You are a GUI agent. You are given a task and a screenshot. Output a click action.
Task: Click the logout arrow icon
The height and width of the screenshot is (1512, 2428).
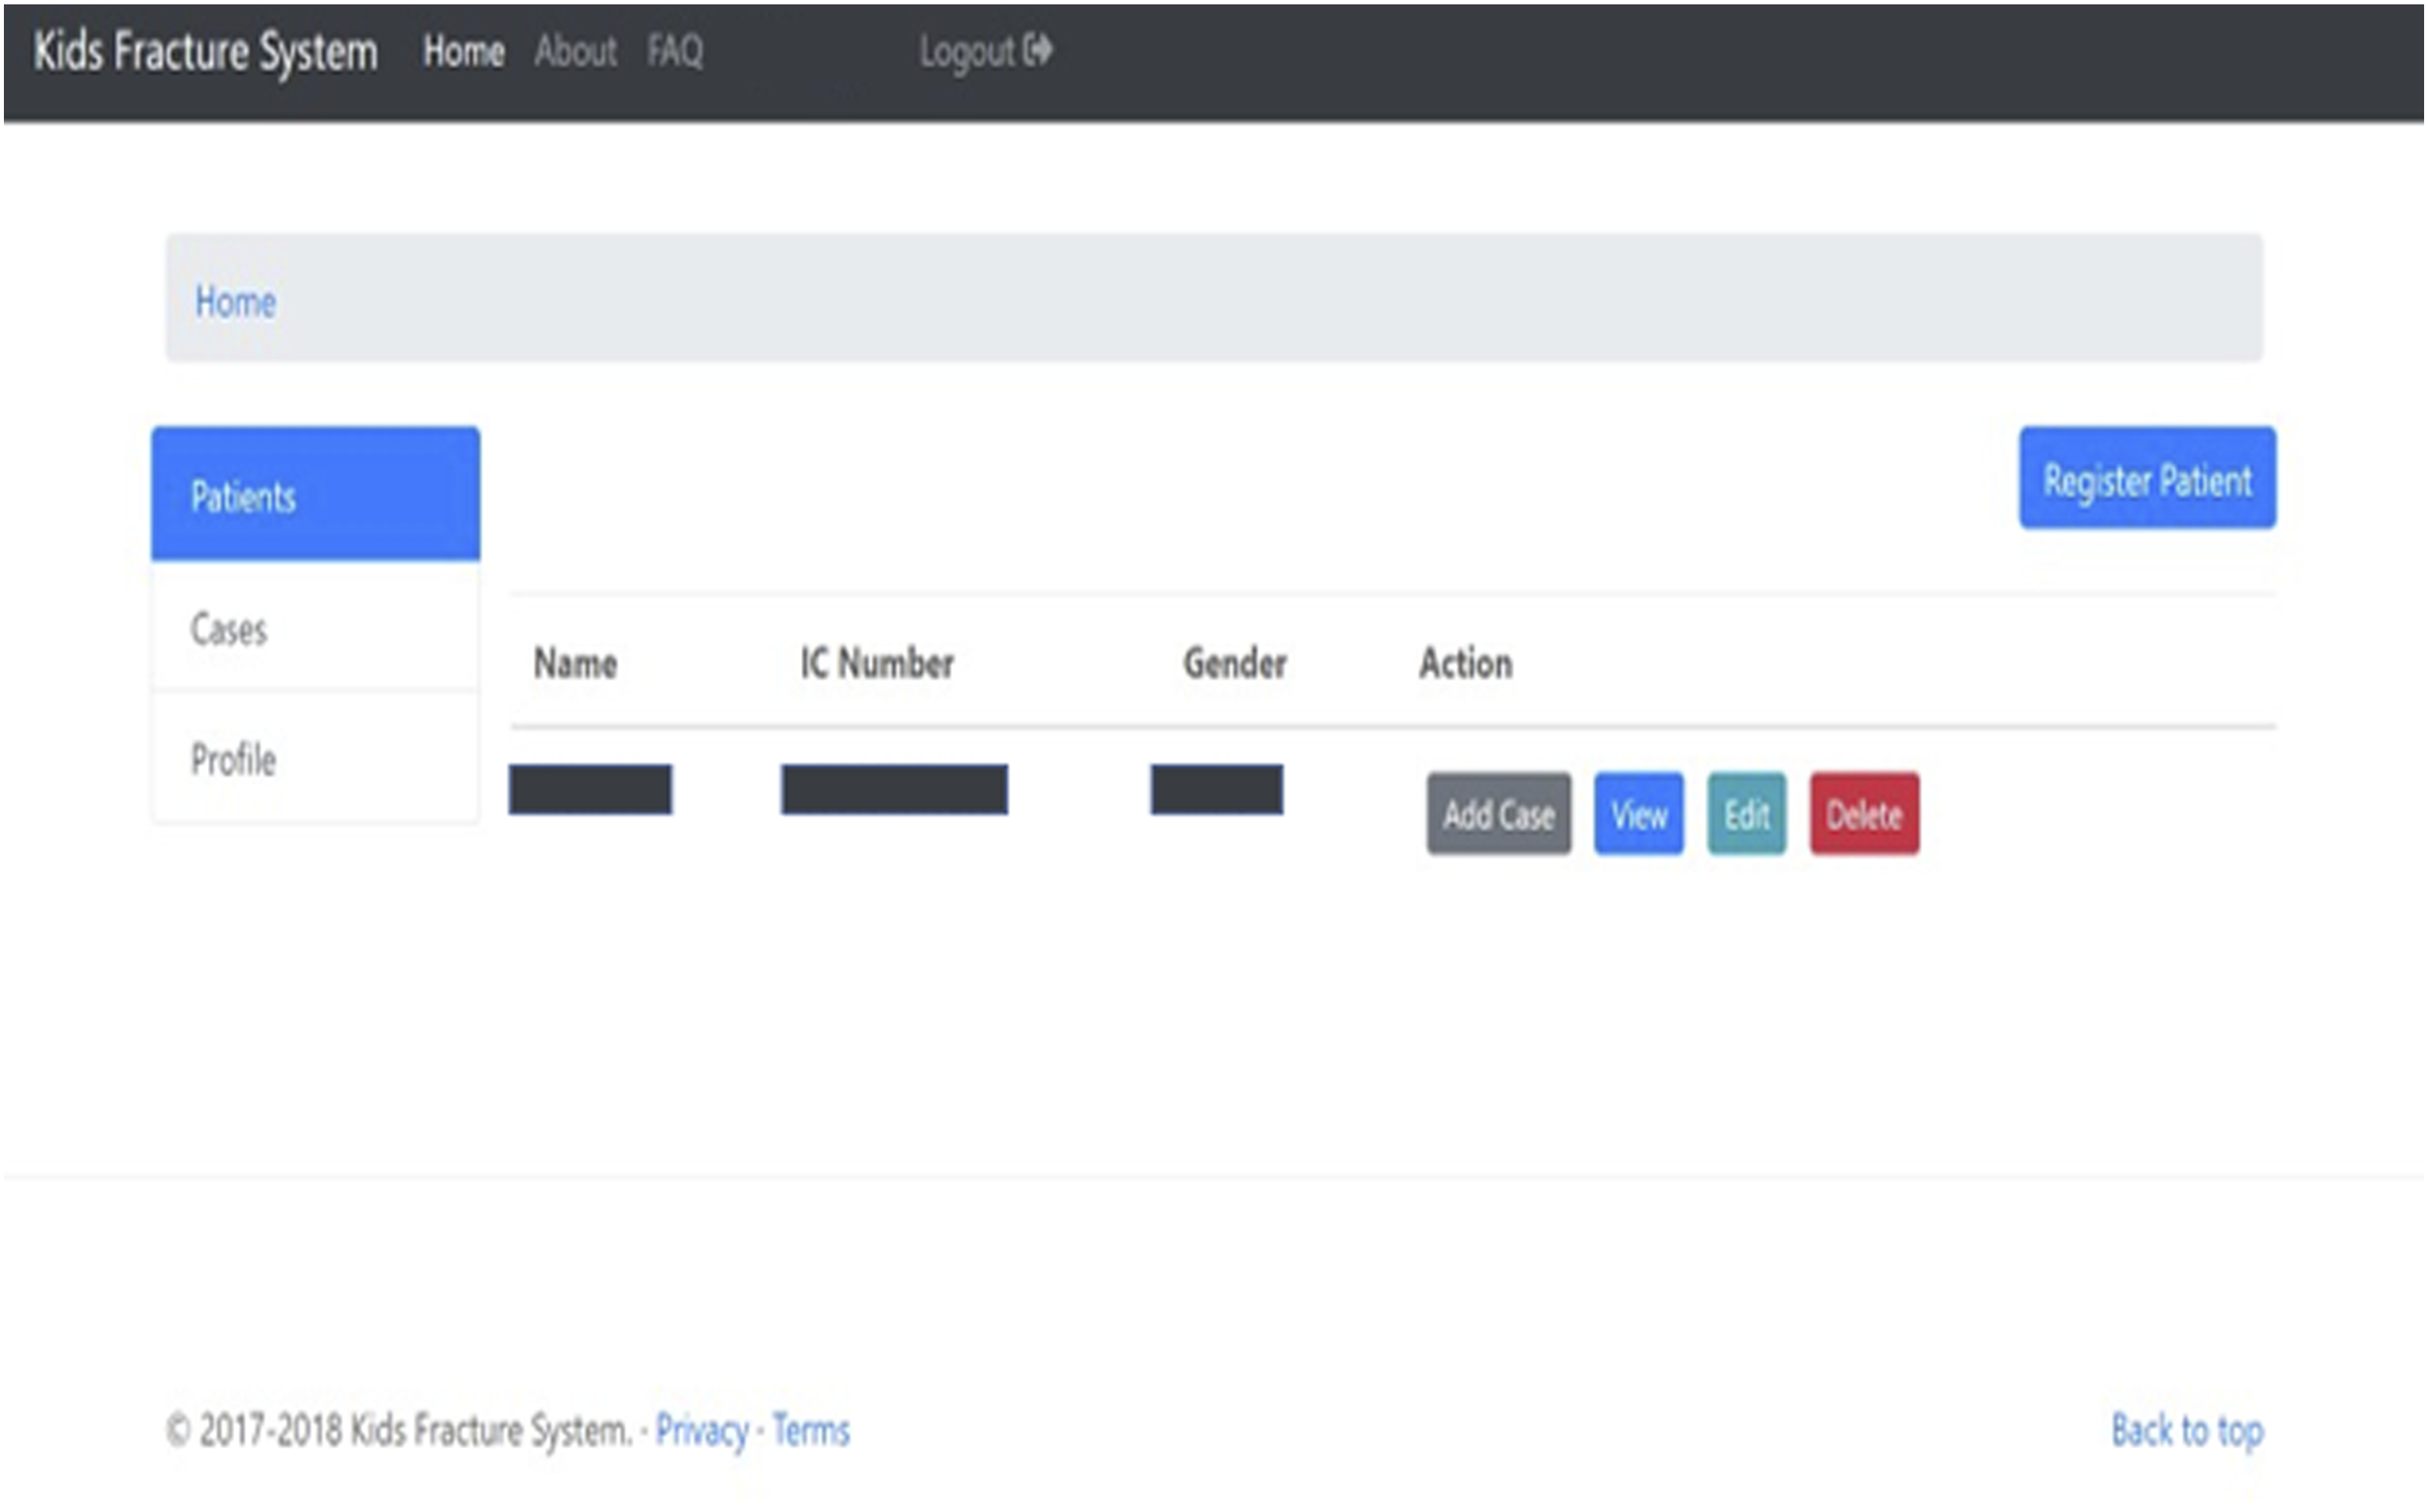(x=1038, y=50)
